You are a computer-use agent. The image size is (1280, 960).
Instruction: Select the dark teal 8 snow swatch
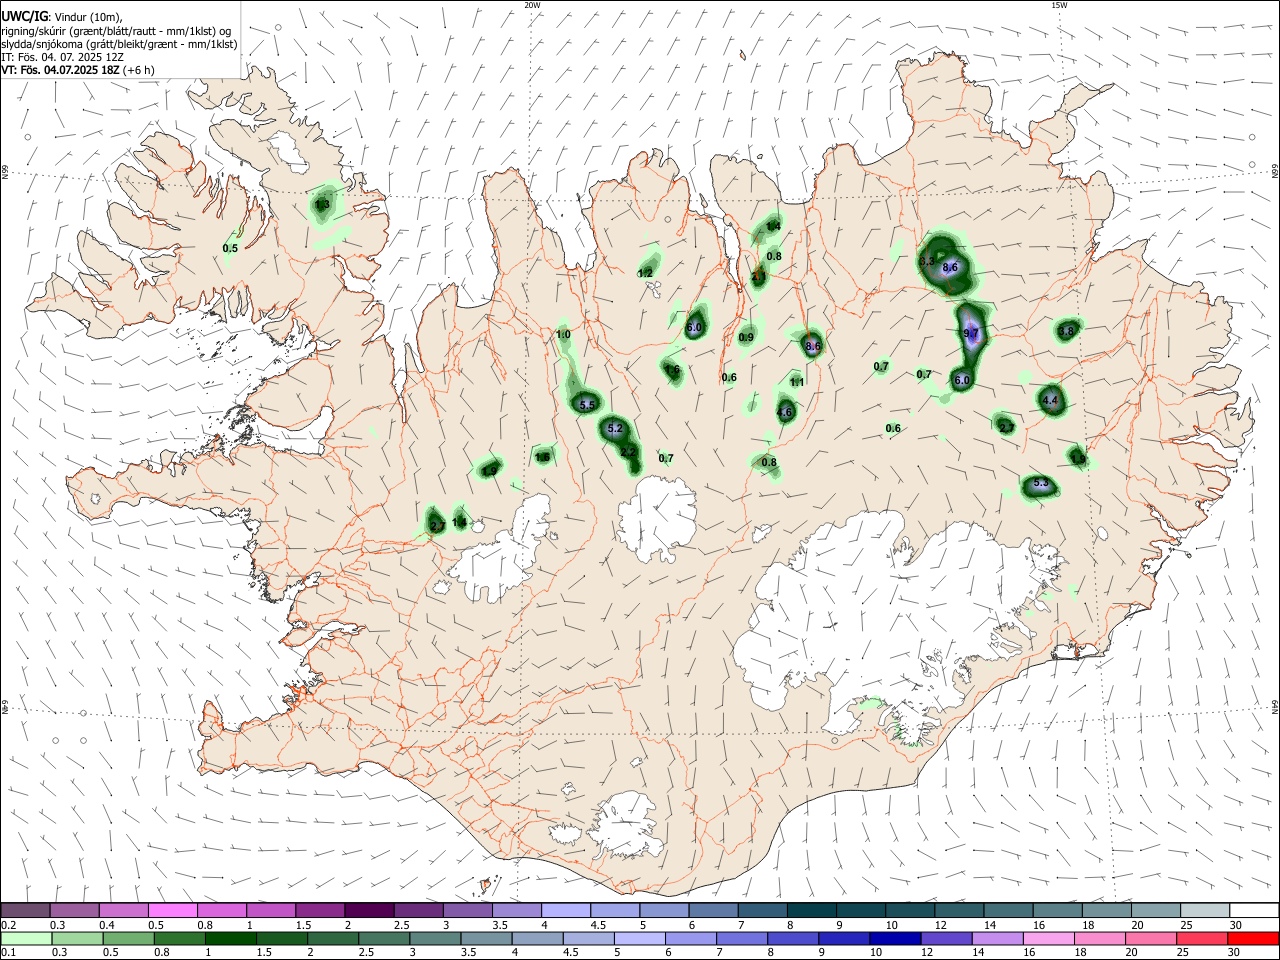click(x=812, y=911)
